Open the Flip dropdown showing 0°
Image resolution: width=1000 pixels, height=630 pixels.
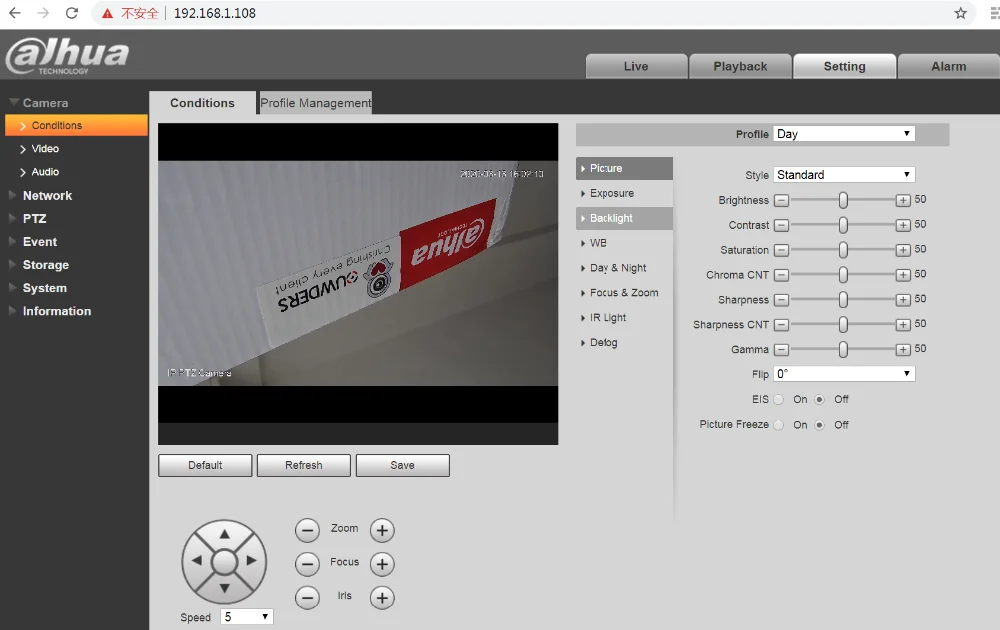pyautogui.click(x=844, y=374)
